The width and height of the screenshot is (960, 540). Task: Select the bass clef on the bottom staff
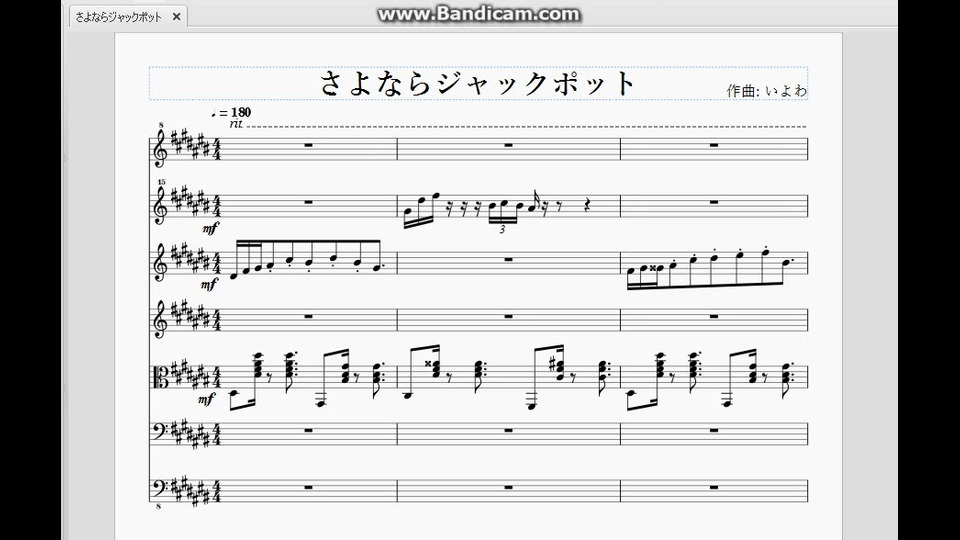[160, 489]
